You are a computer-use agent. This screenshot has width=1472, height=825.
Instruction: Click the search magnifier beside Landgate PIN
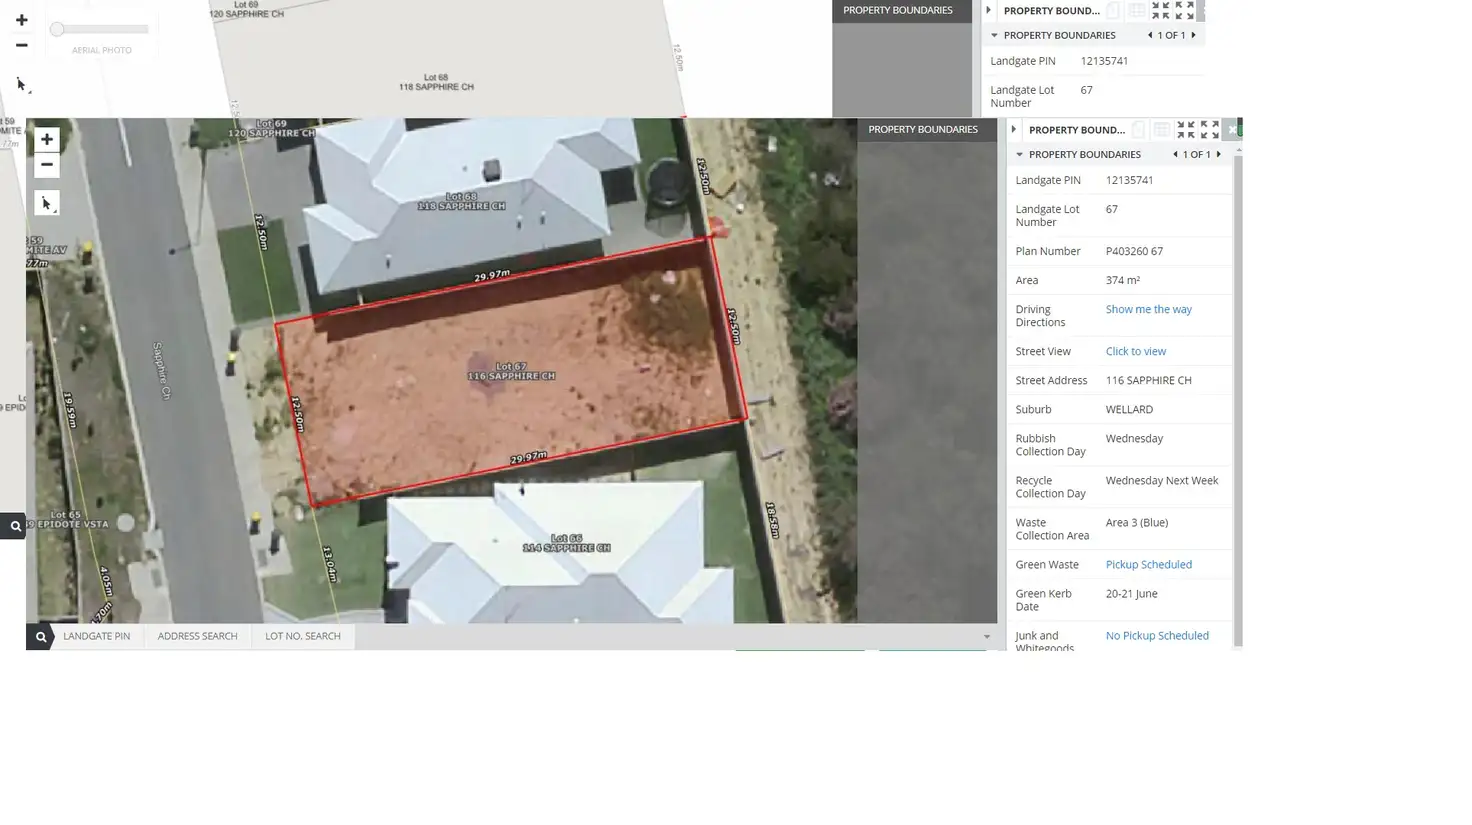(x=41, y=637)
